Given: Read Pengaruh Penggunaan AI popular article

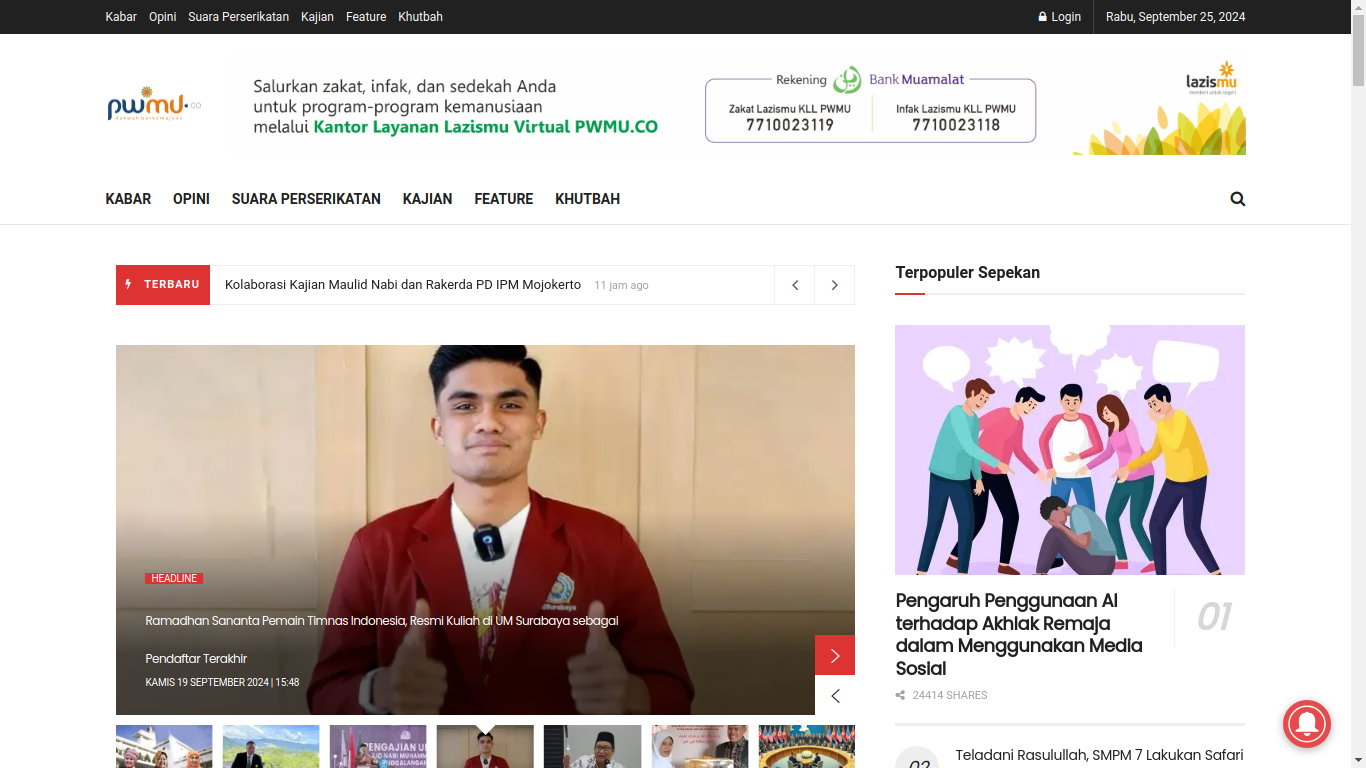Looking at the screenshot, I should click(1018, 634).
